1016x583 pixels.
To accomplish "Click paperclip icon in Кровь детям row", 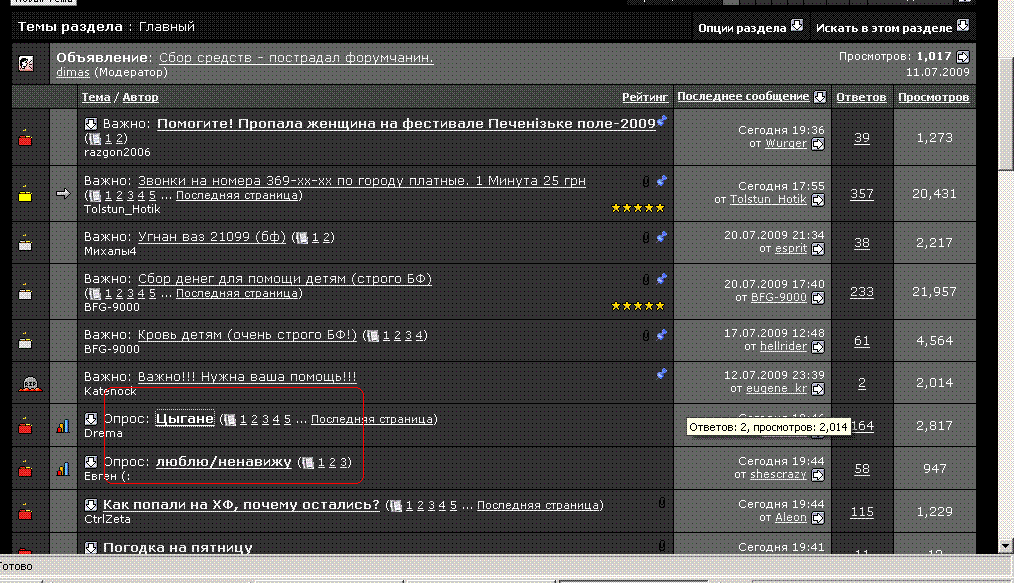I will 645,336.
